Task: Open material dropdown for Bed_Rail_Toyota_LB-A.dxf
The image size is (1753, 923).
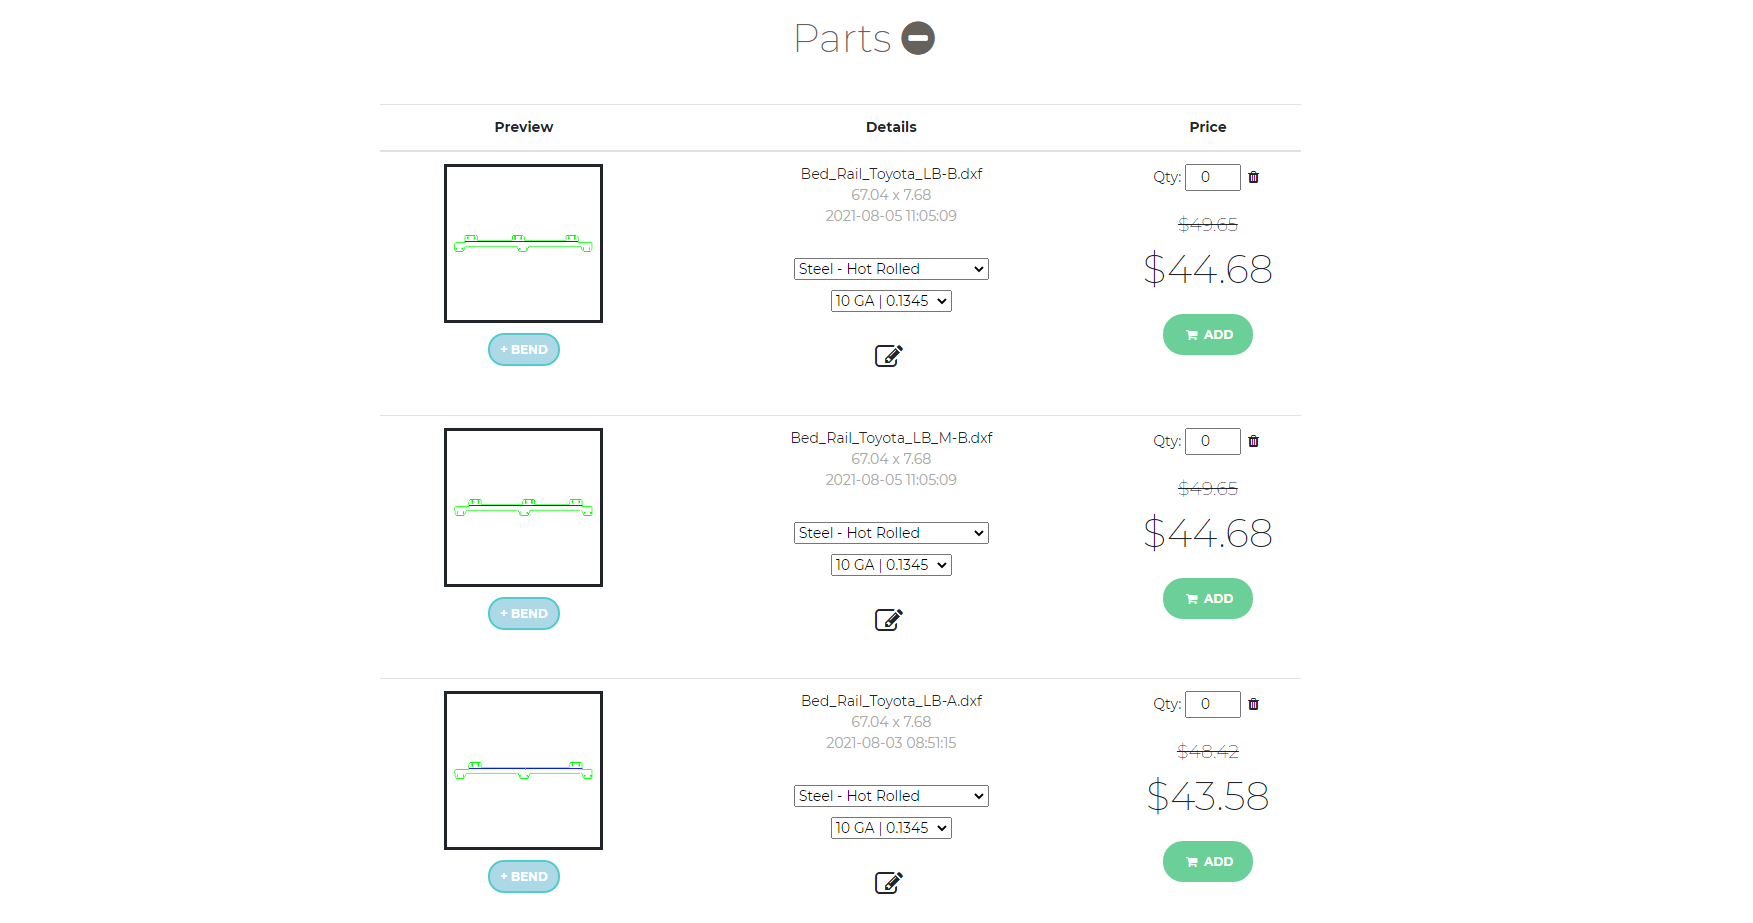Action: point(891,796)
